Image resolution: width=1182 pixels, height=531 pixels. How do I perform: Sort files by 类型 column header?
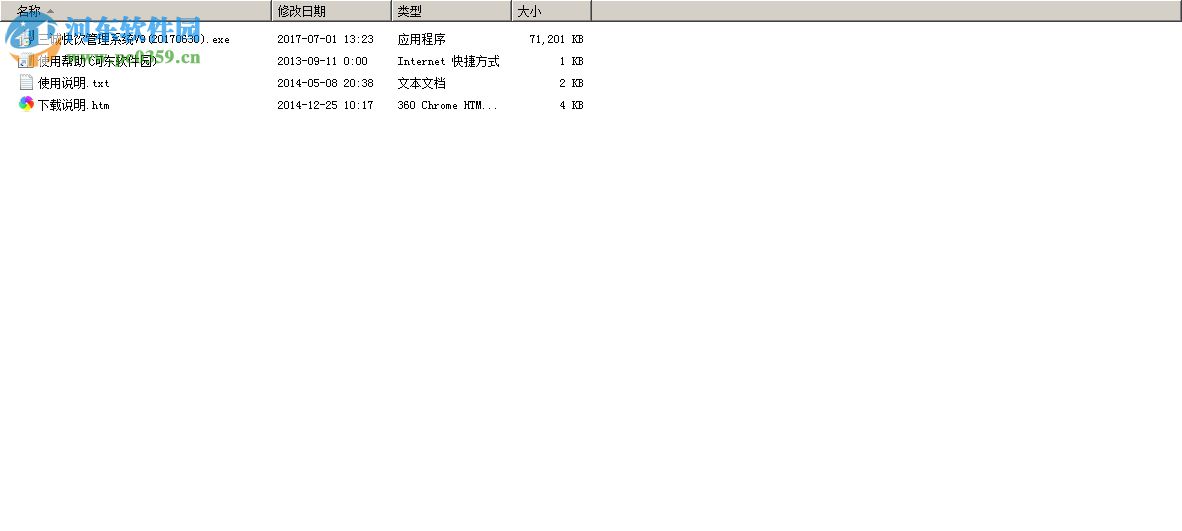point(452,11)
